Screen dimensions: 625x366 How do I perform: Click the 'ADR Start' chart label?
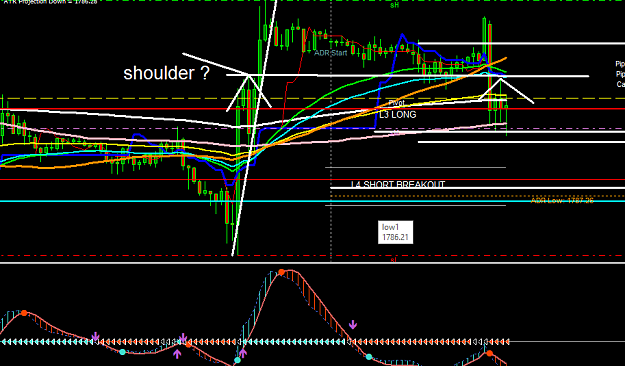(330, 53)
